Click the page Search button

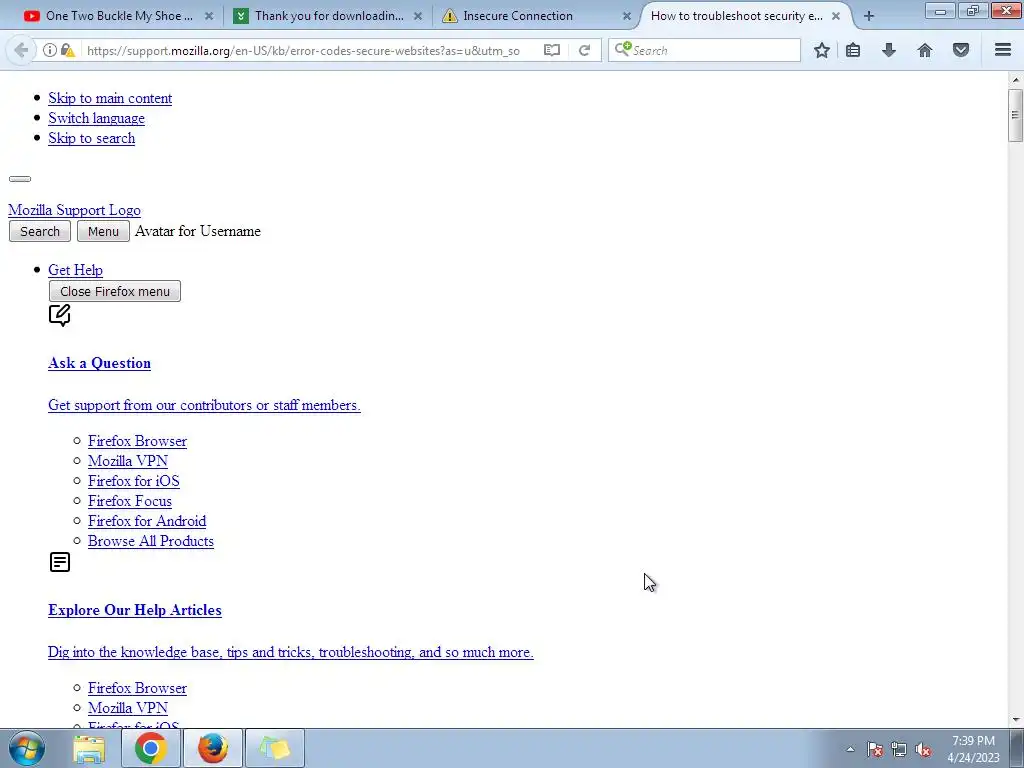[x=40, y=231]
